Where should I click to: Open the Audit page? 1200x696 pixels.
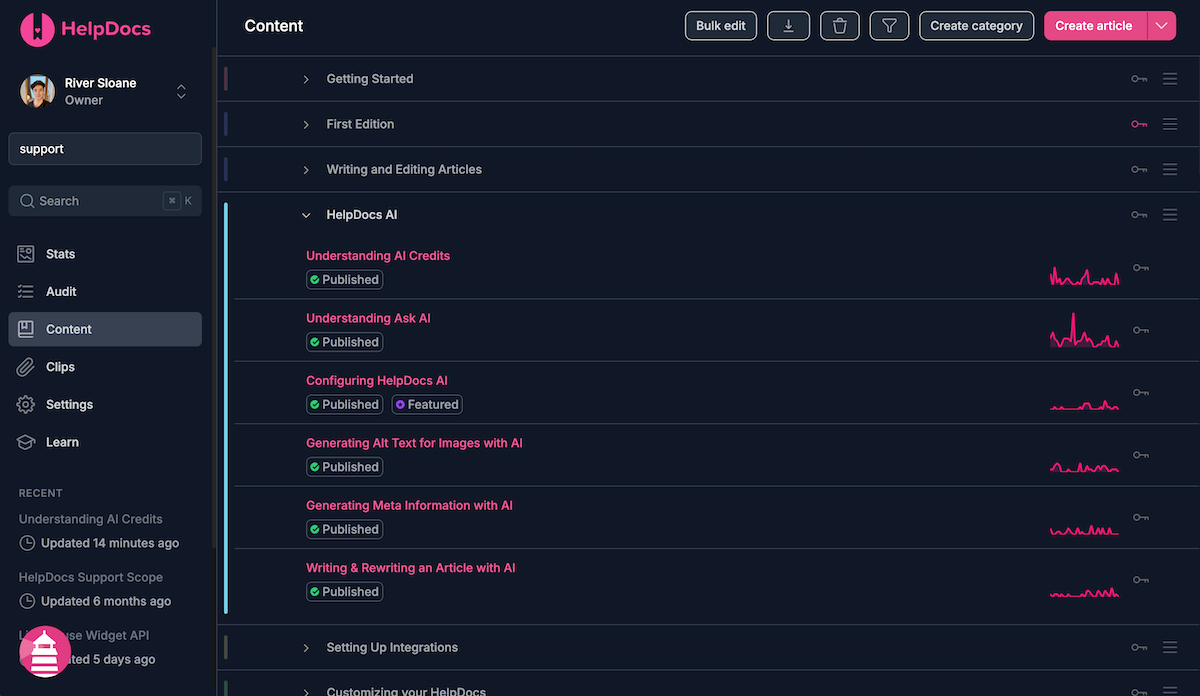[105, 292]
